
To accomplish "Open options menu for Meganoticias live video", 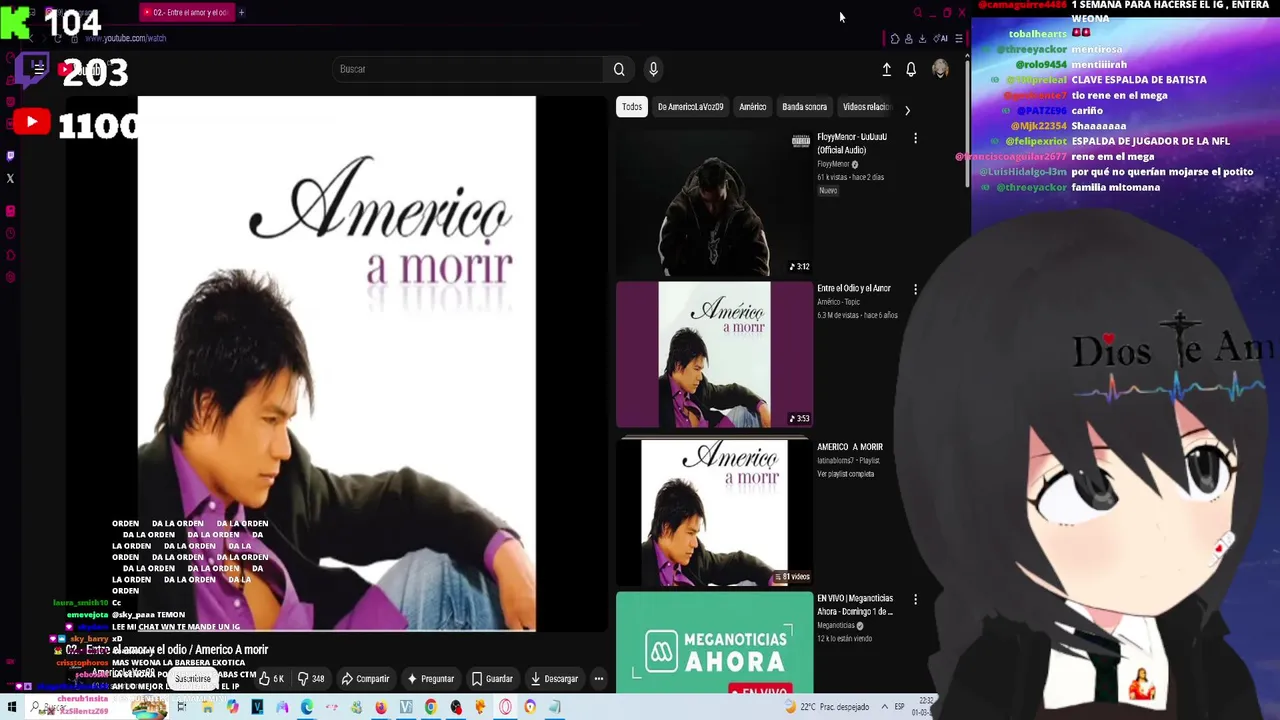I will click(x=915, y=599).
